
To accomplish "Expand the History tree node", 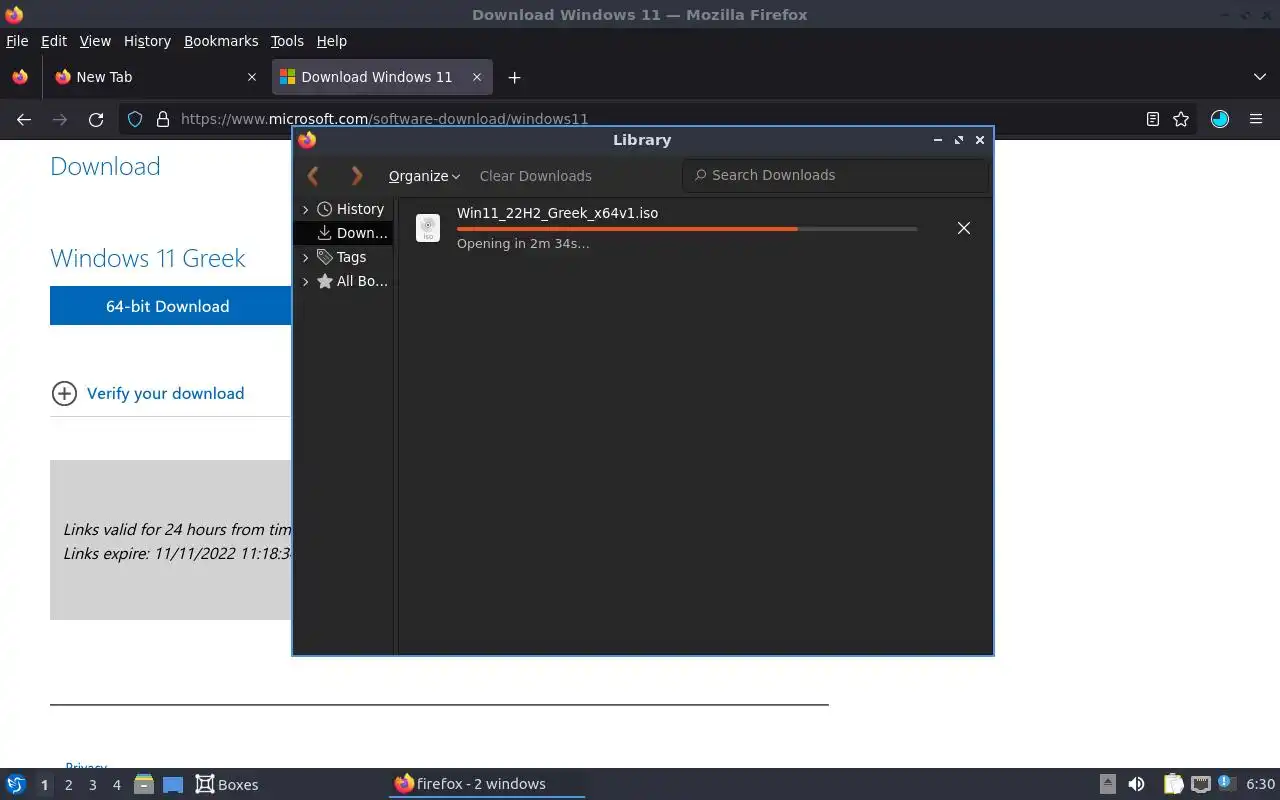I will (305, 209).
